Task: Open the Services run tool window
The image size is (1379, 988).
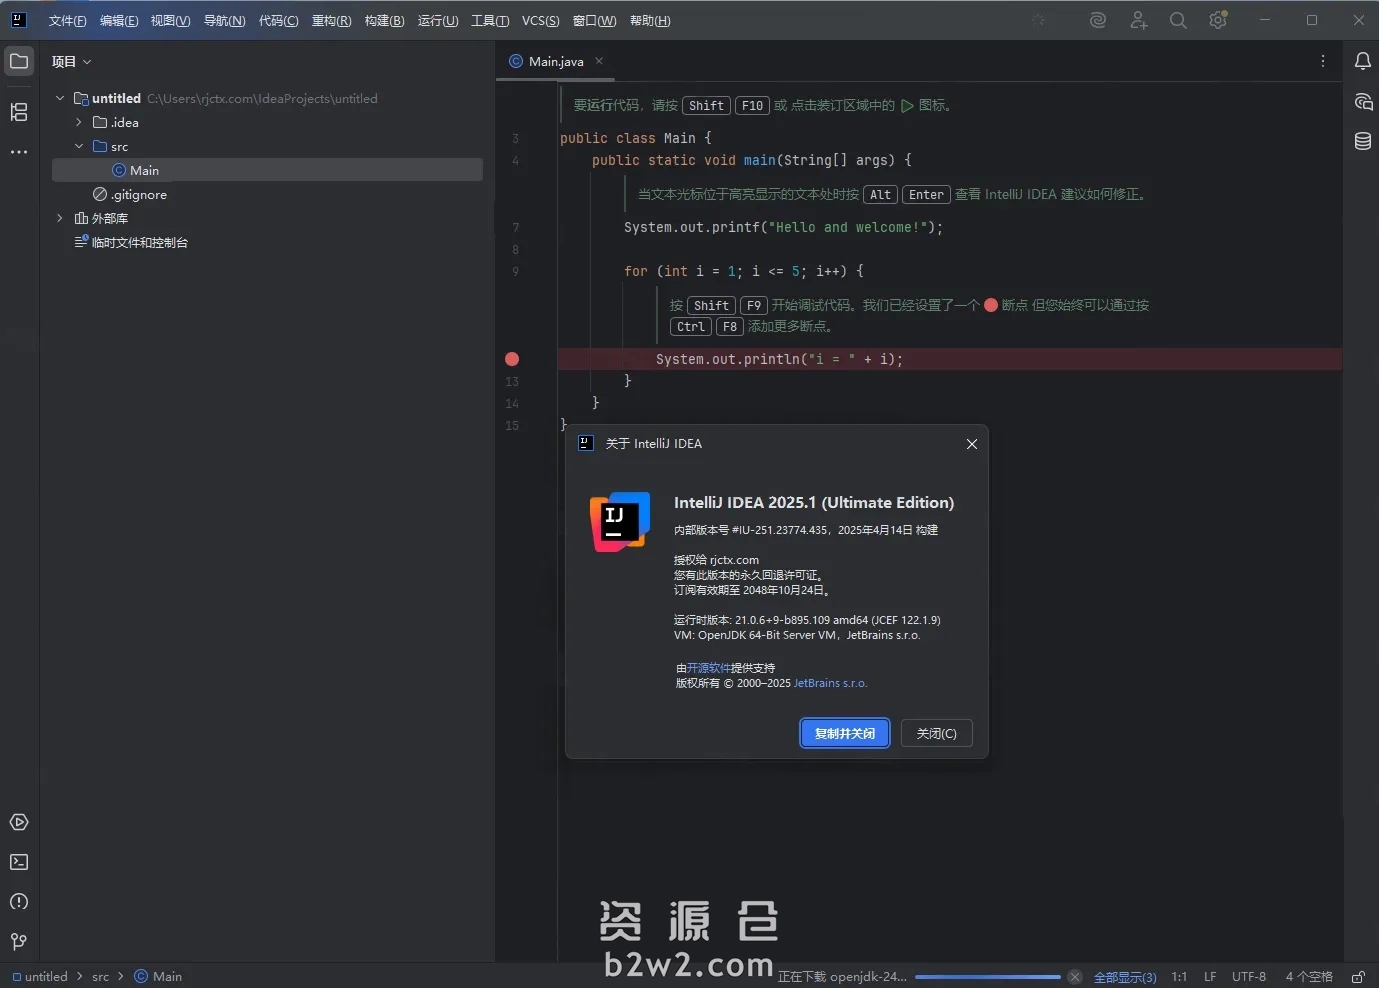Action: 19,822
